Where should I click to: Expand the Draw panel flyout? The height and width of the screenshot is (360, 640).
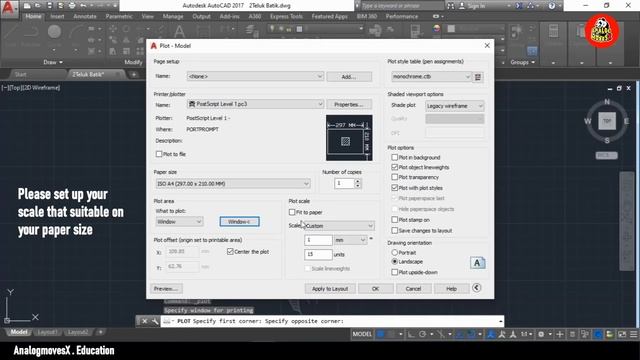53,62
